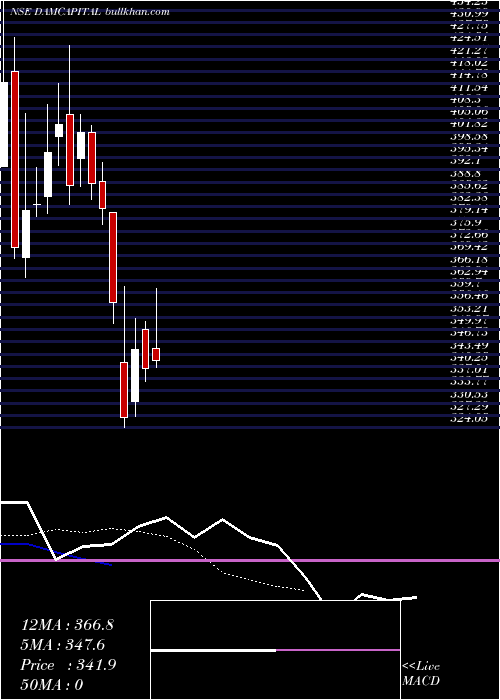Click the blue signal line in the MACD panel
This screenshot has height=700, width=500.
[x=56, y=554]
